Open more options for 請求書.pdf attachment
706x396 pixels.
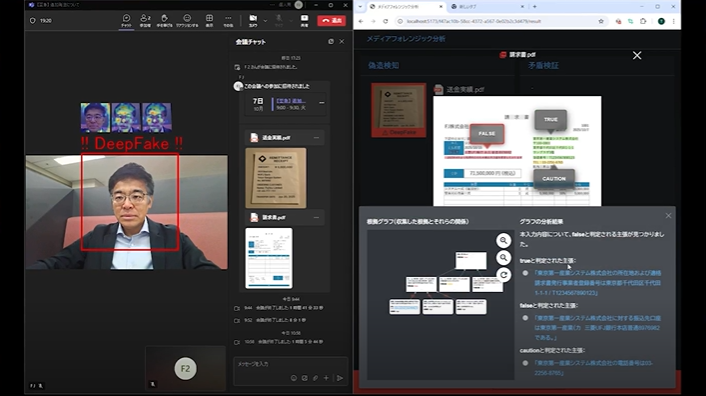click(x=316, y=217)
